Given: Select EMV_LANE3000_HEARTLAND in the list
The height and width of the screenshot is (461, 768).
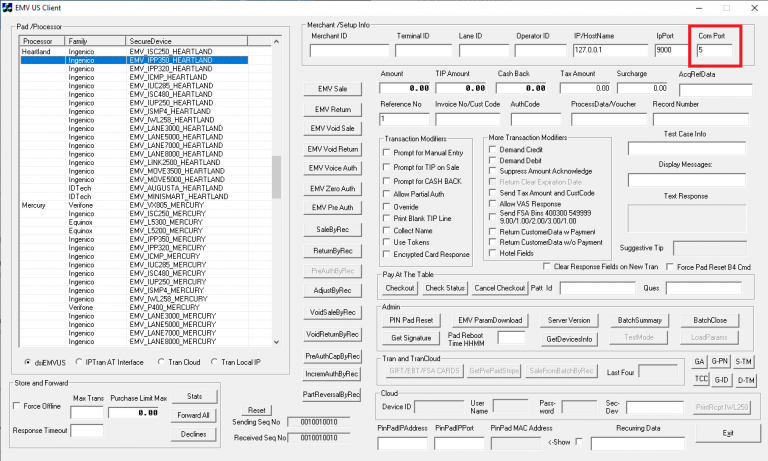Looking at the screenshot, I should click(134, 128).
